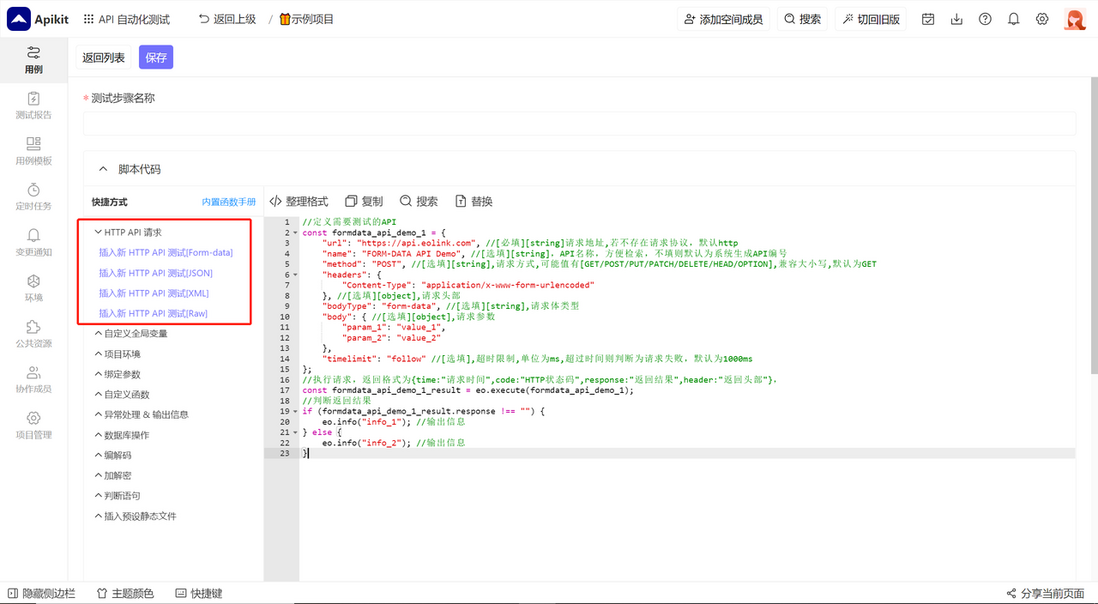This screenshot has width=1098, height=604.
Task: Click the "https://api.eolink.com" url string
Action: (x=417, y=244)
